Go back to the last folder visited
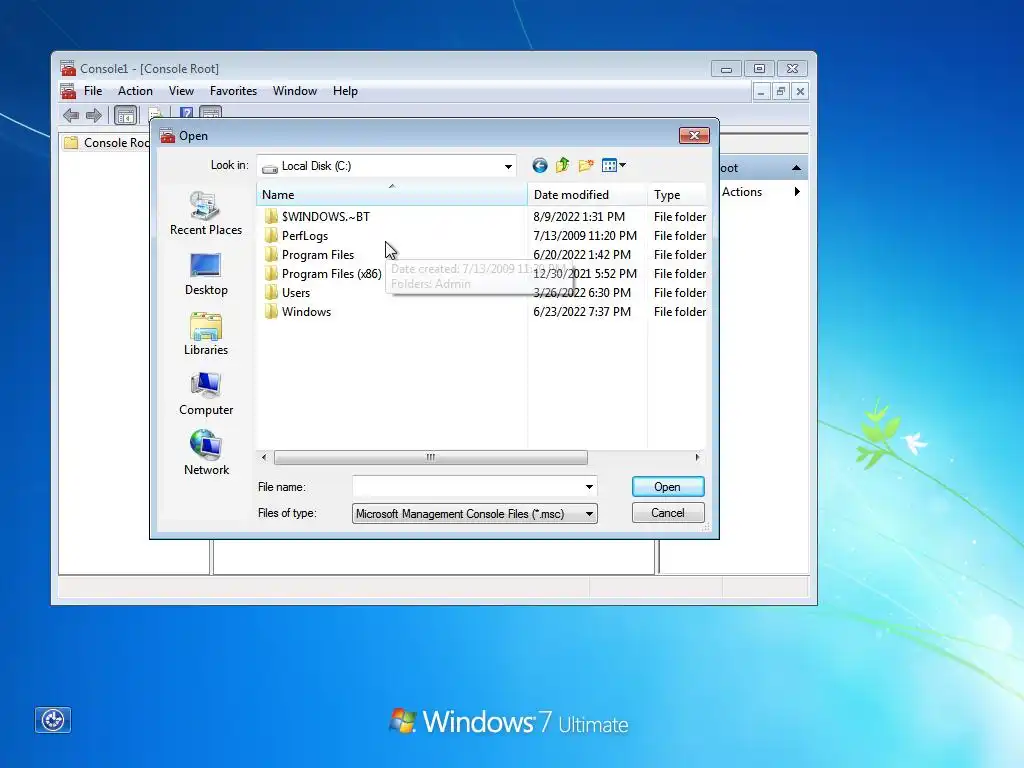The image size is (1024, 768). click(x=539, y=166)
